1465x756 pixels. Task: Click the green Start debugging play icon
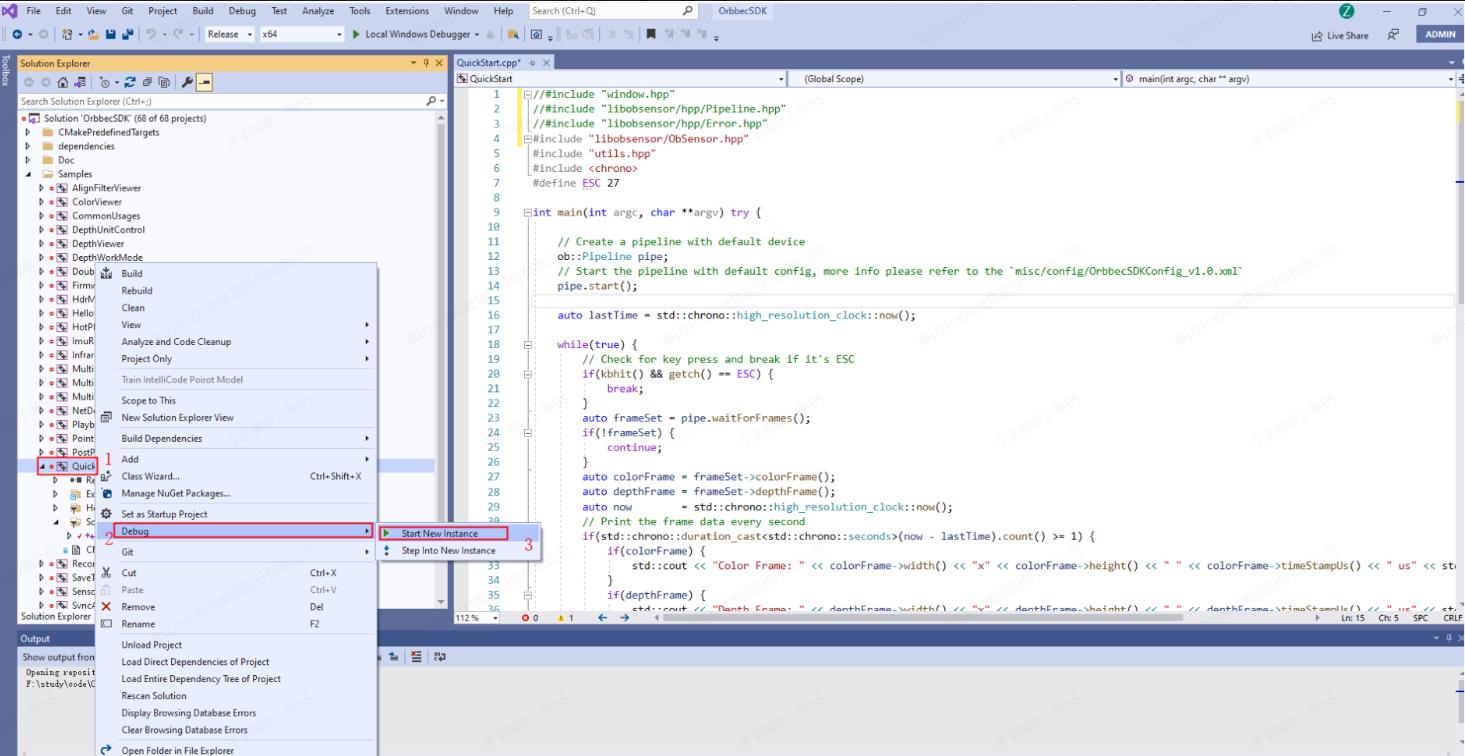pyautogui.click(x=356, y=34)
